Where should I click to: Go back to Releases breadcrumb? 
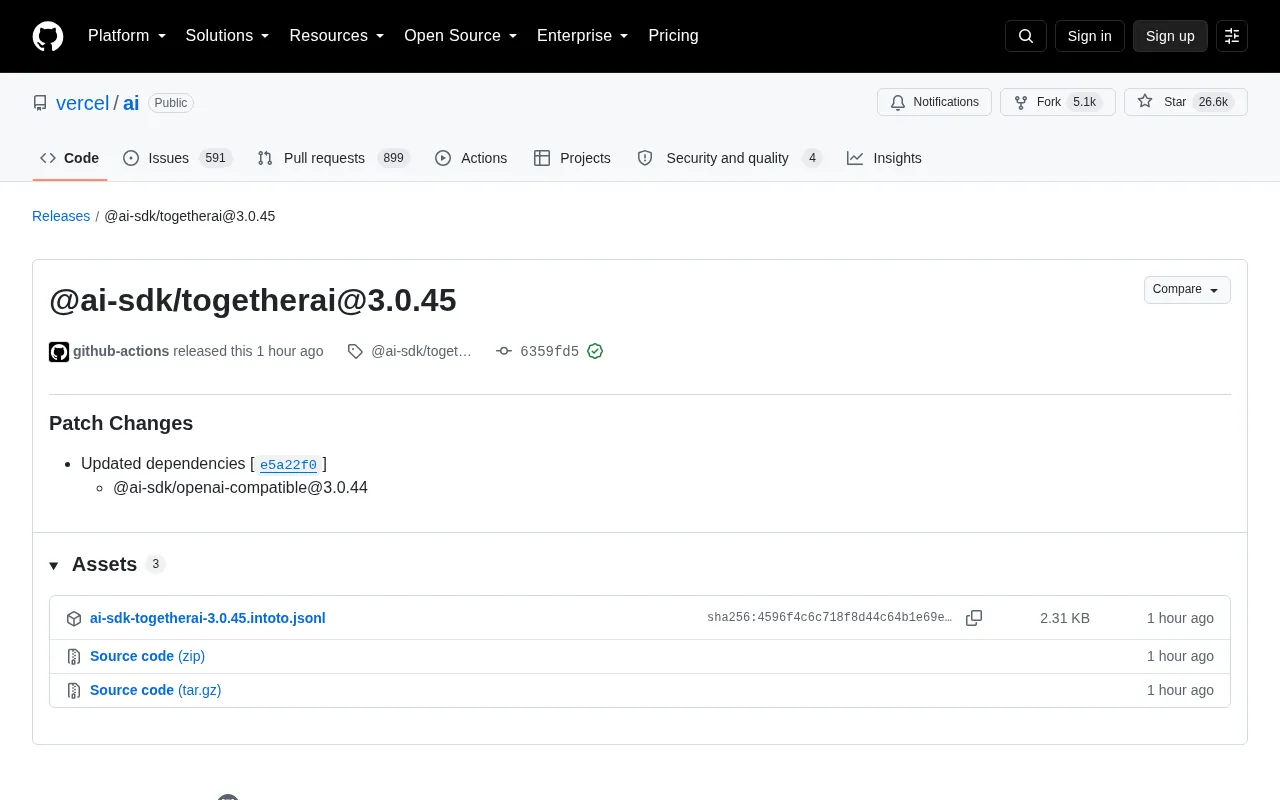tap(61, 216)
